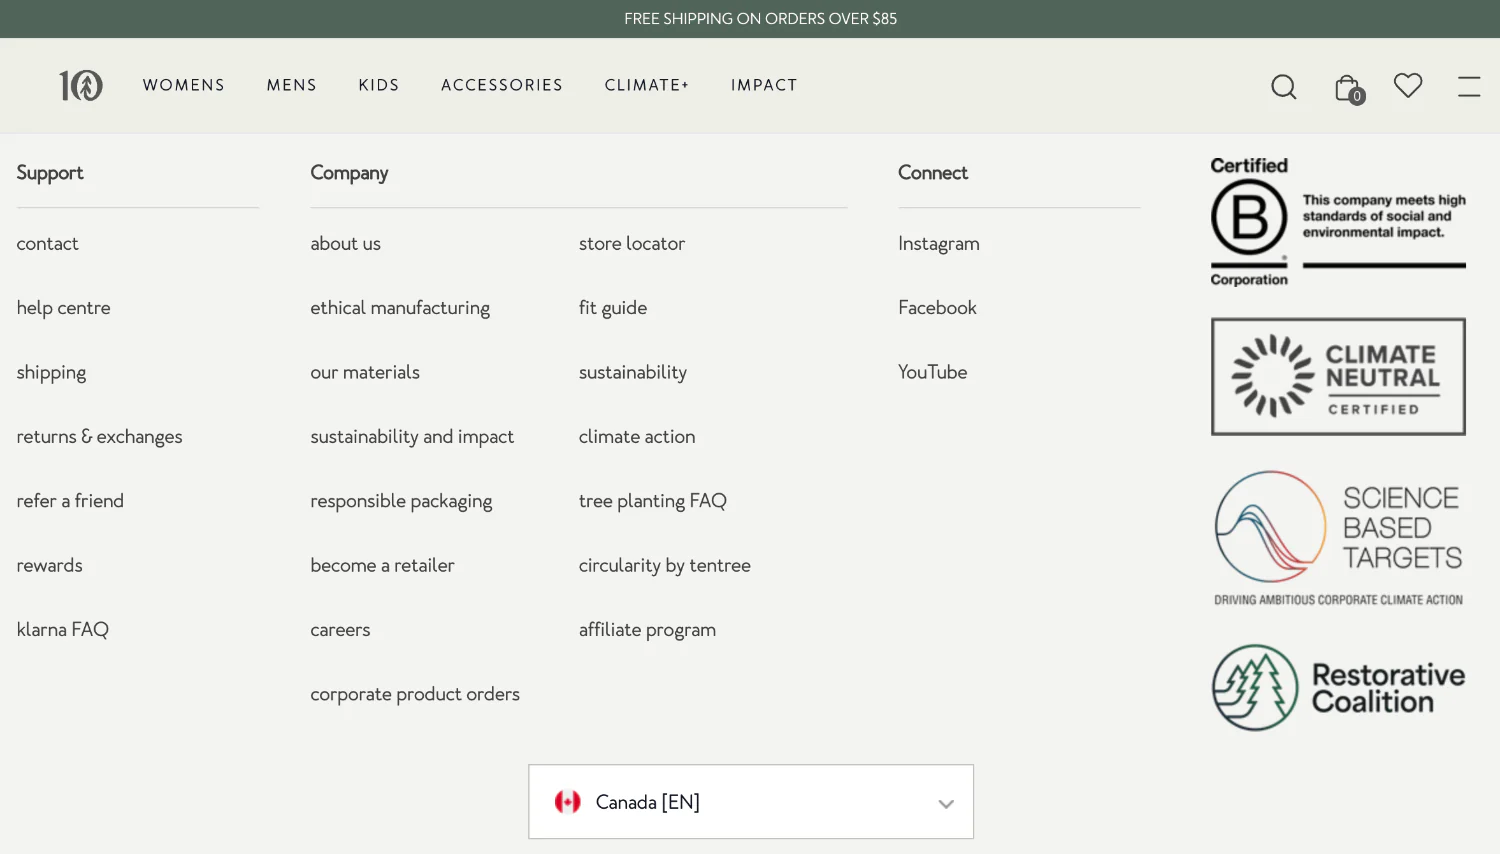Visit the ethical manufacturing page
The image size is (1500, 854).
point(400,308)
